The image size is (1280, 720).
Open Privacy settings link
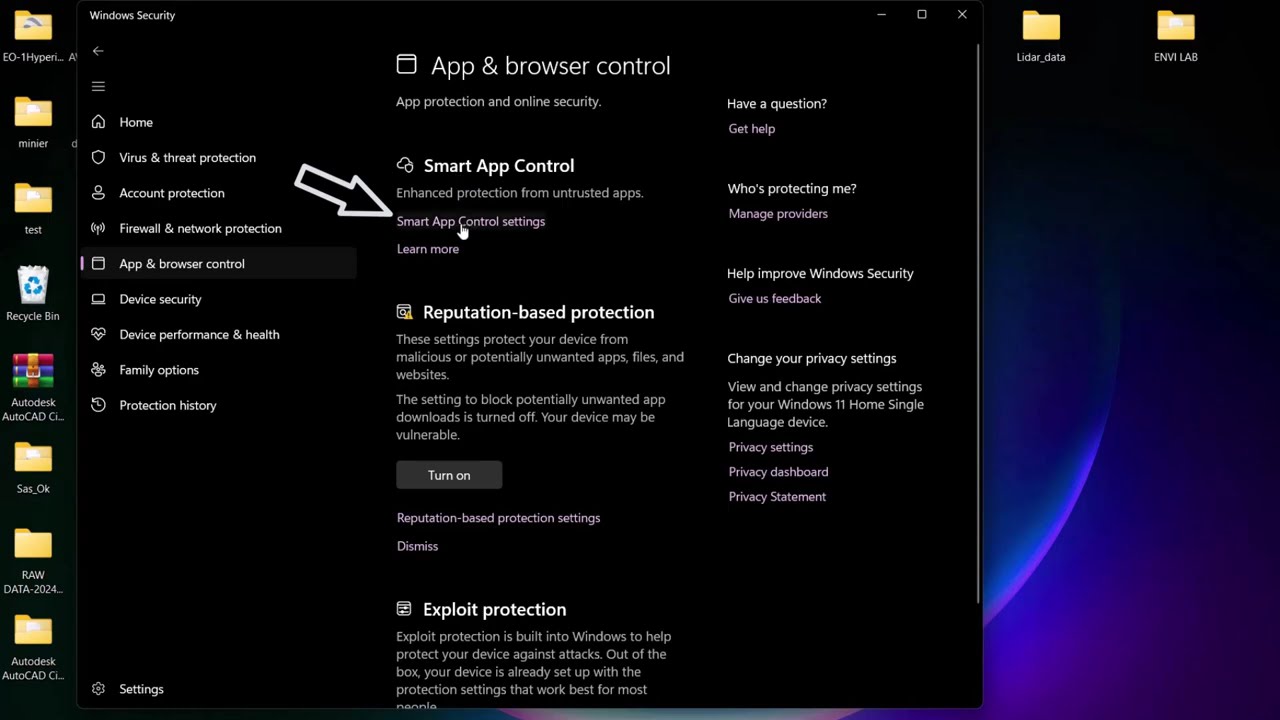(x=771, y=447)
